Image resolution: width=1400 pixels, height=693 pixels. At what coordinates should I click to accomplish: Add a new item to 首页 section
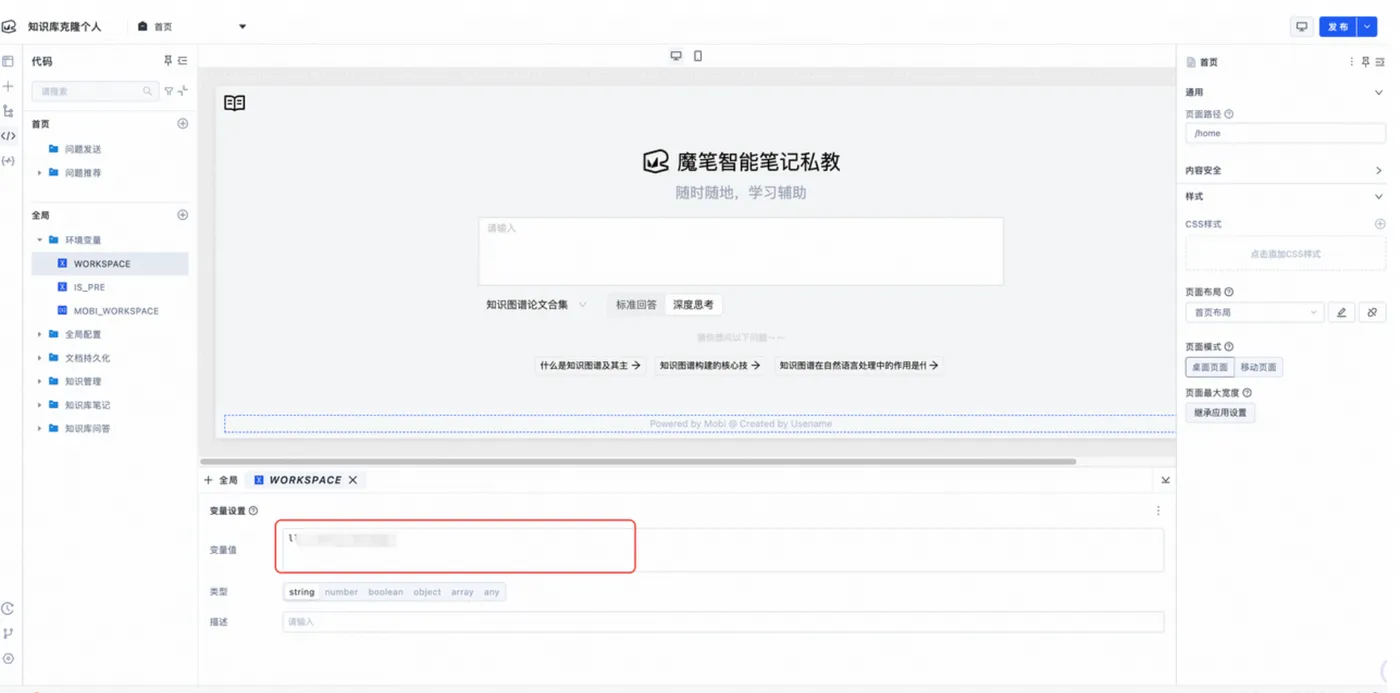click(x=182, y=124)
